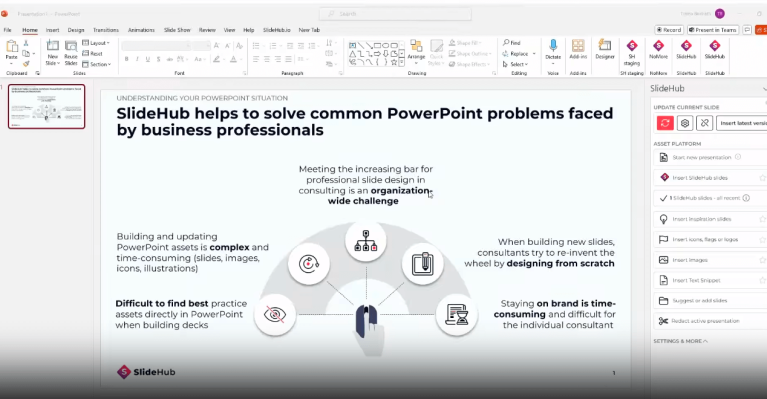The width and height of the screenshot is (767, 399).
Task: Open the font size combo box
Action: pyautogui.click(x=201, y=46)
